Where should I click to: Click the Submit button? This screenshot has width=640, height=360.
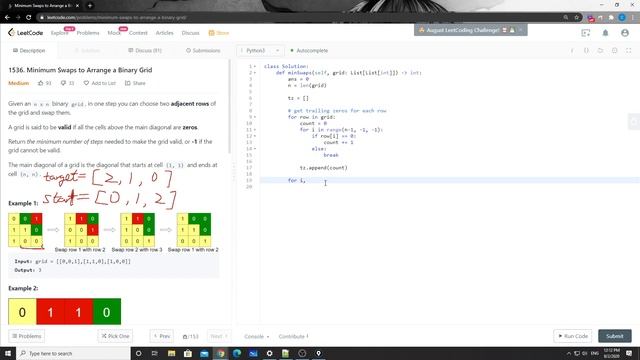[615, 336]
